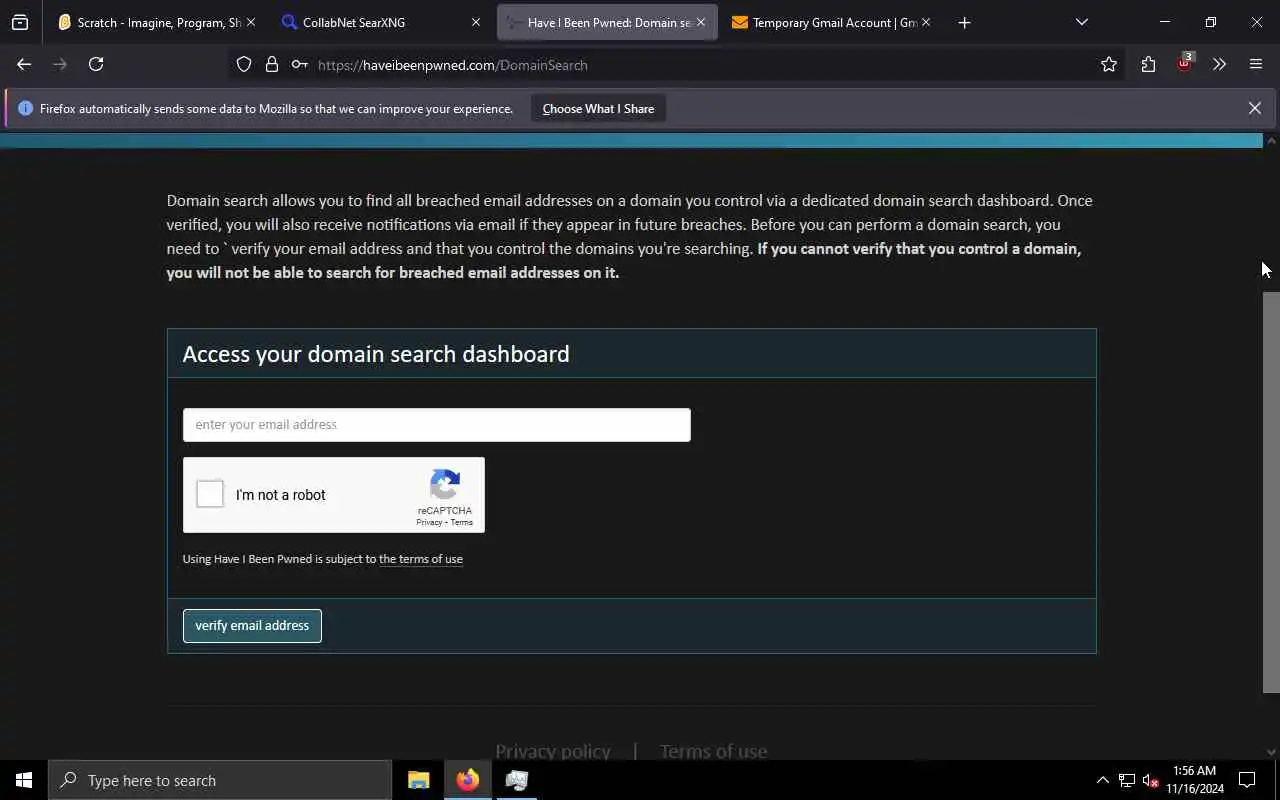The image size is (1280, 800).
Task: Click the page vertical scrollbar thumb
Action: click(x=1271, y=492)
